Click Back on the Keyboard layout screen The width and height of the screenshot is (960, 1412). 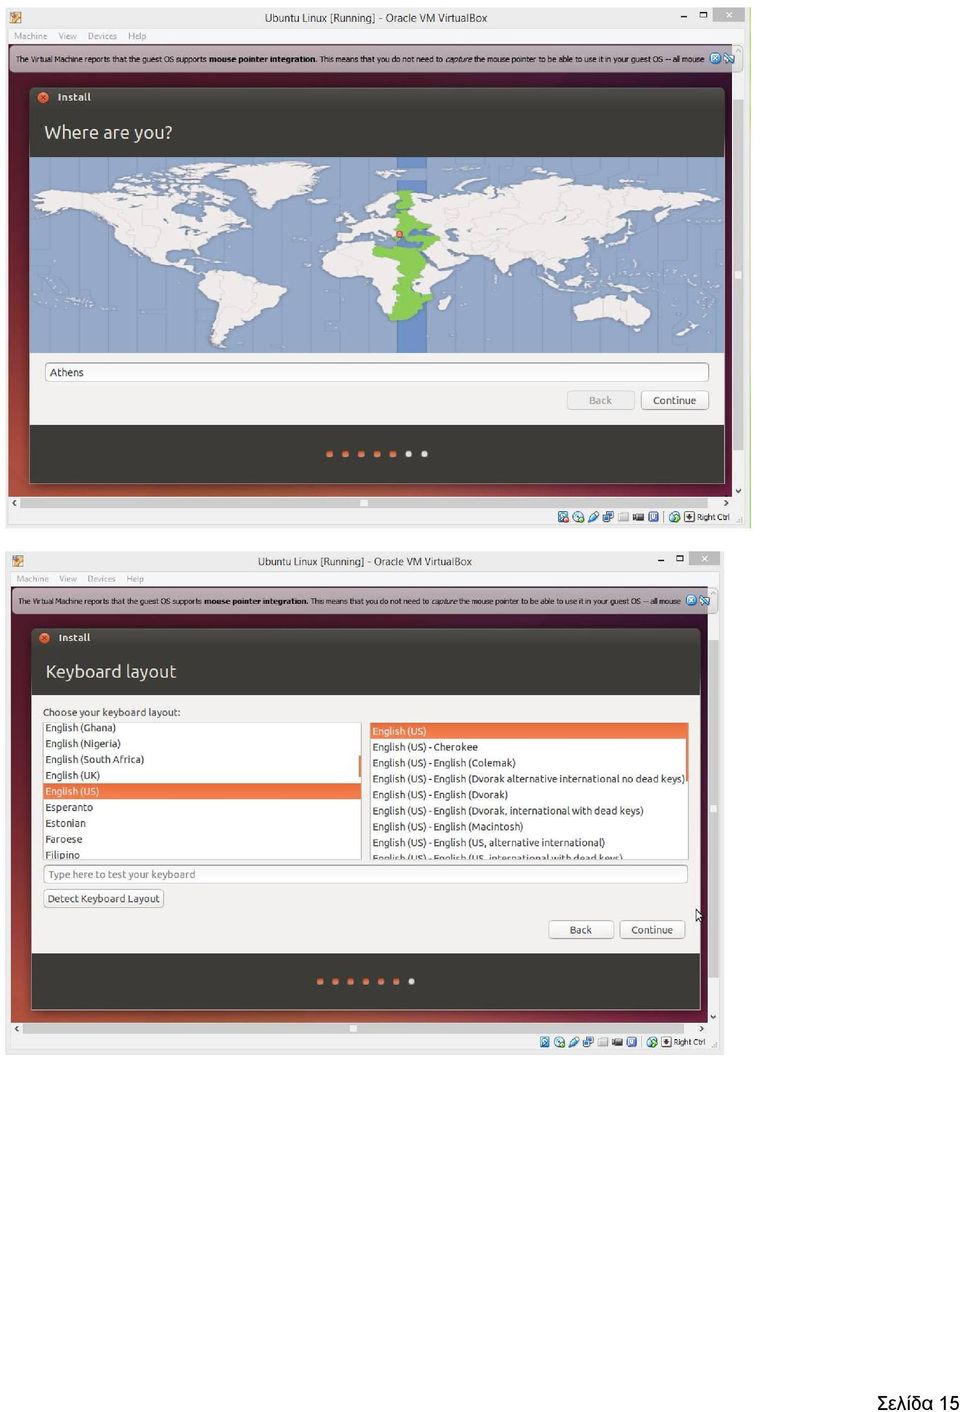tap(581, 930)
